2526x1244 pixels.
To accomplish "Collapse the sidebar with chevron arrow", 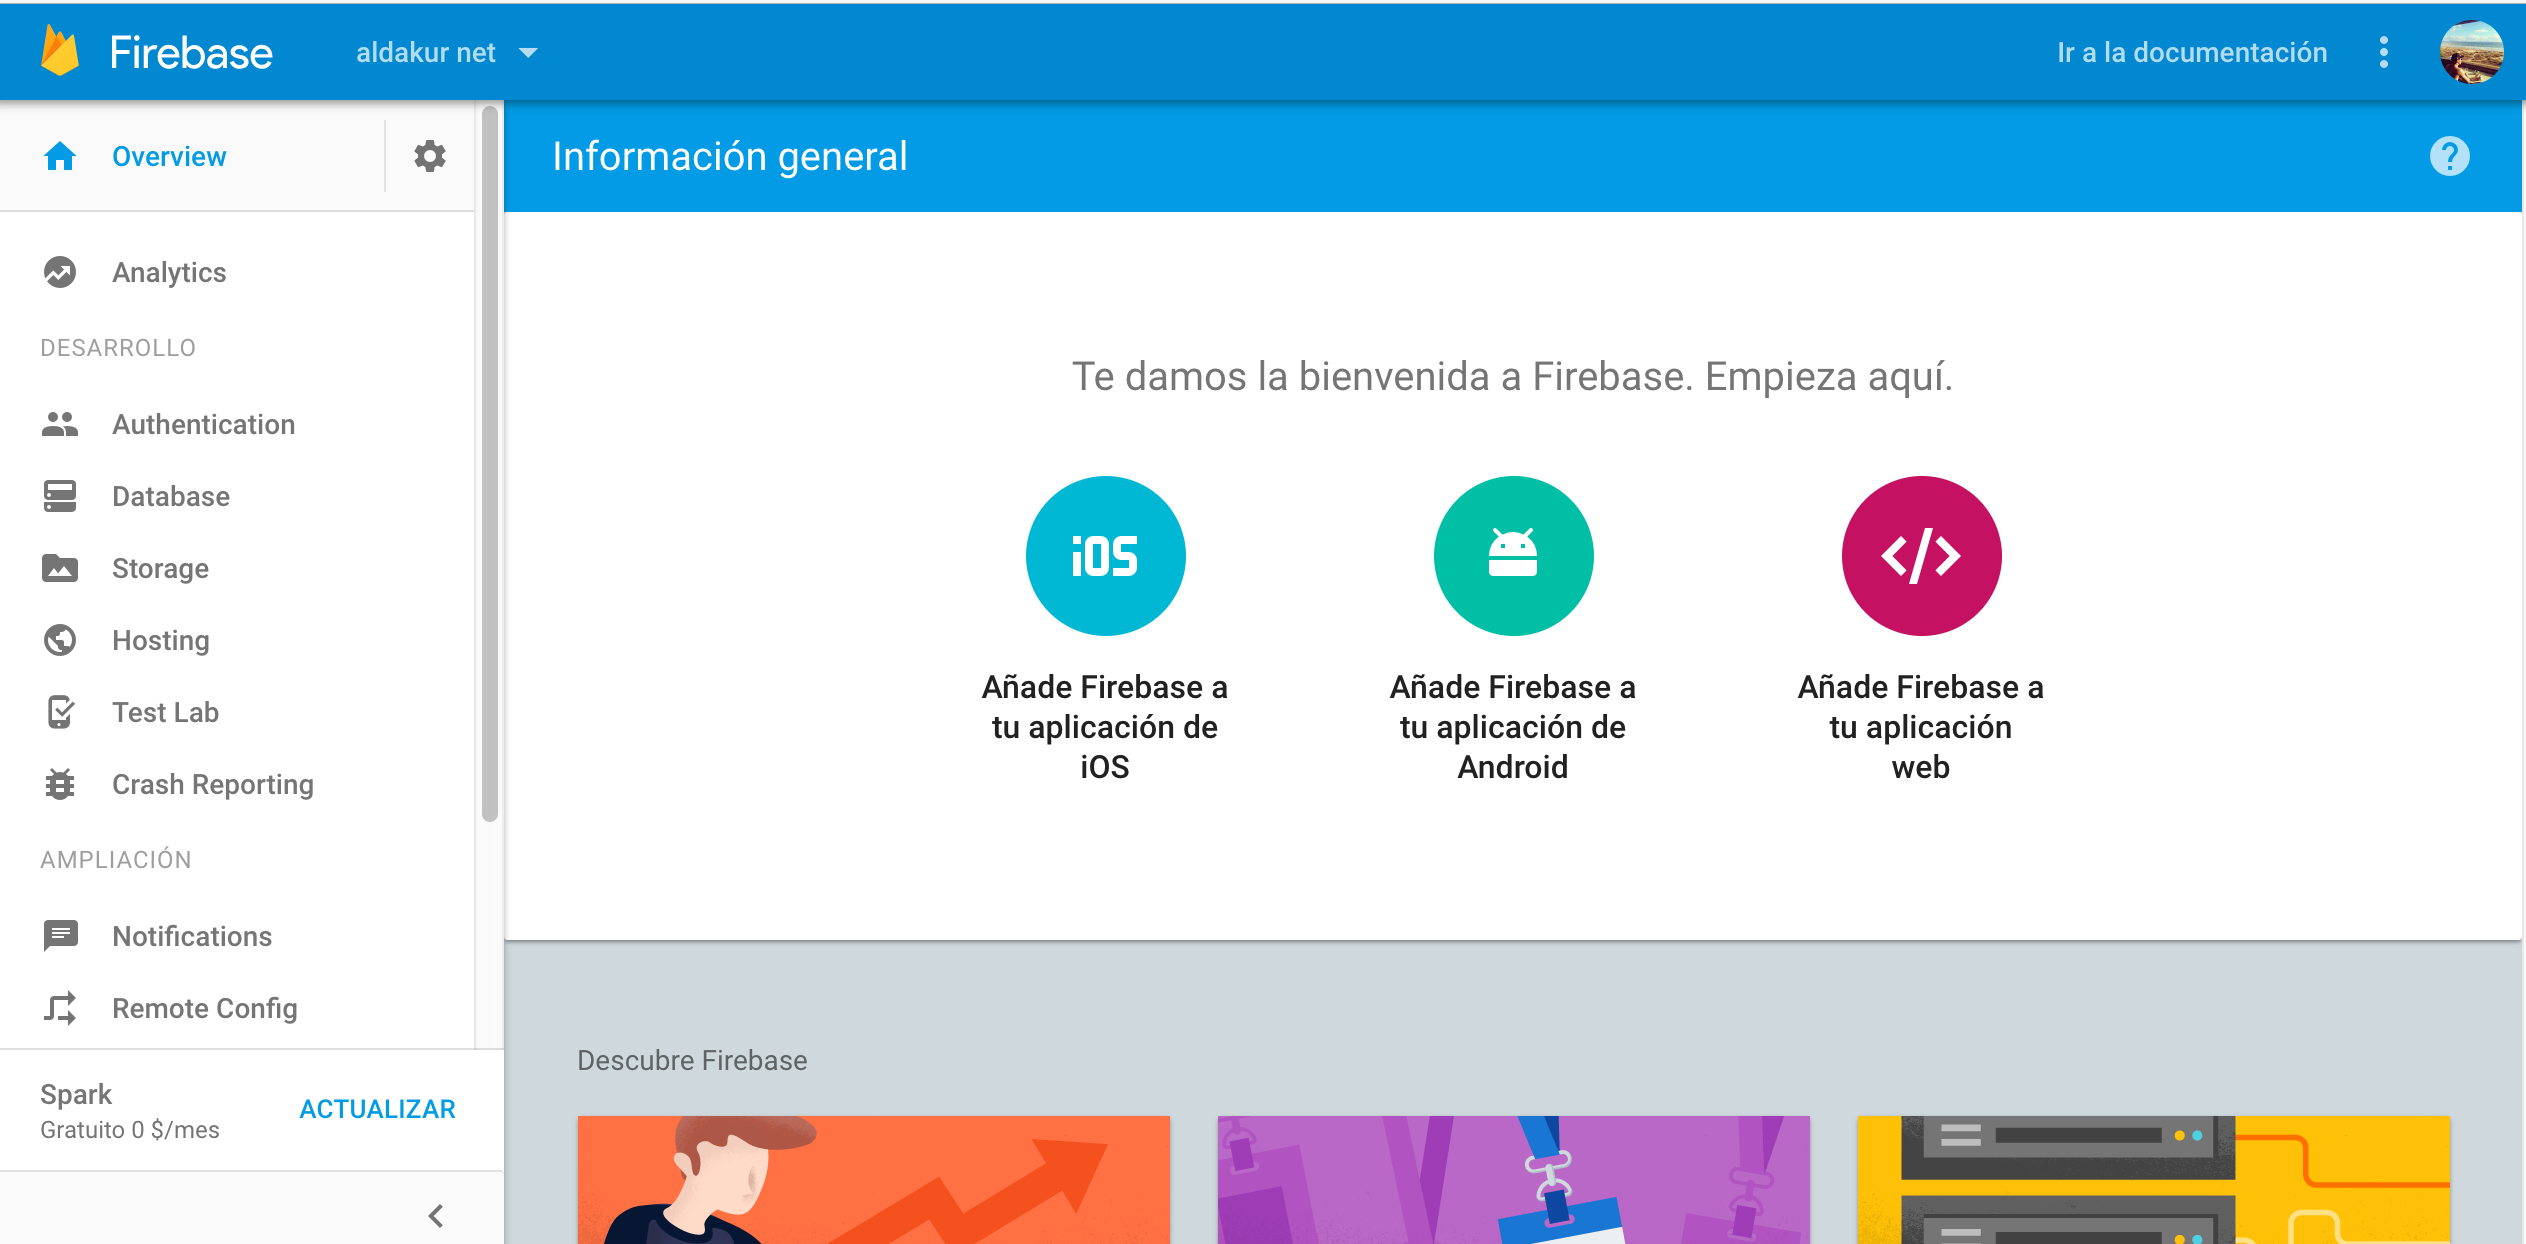I will point(436,1216).
